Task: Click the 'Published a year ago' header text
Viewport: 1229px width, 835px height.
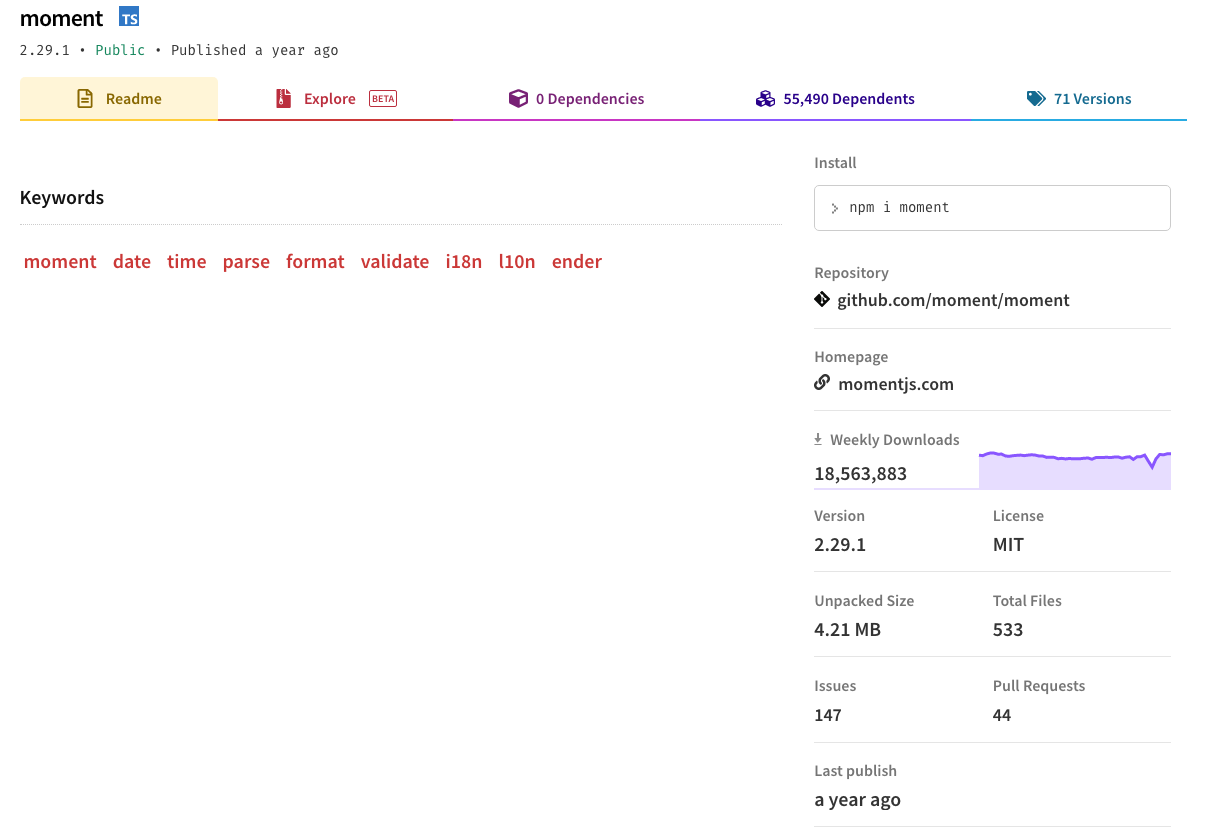Action: (255, 50)
